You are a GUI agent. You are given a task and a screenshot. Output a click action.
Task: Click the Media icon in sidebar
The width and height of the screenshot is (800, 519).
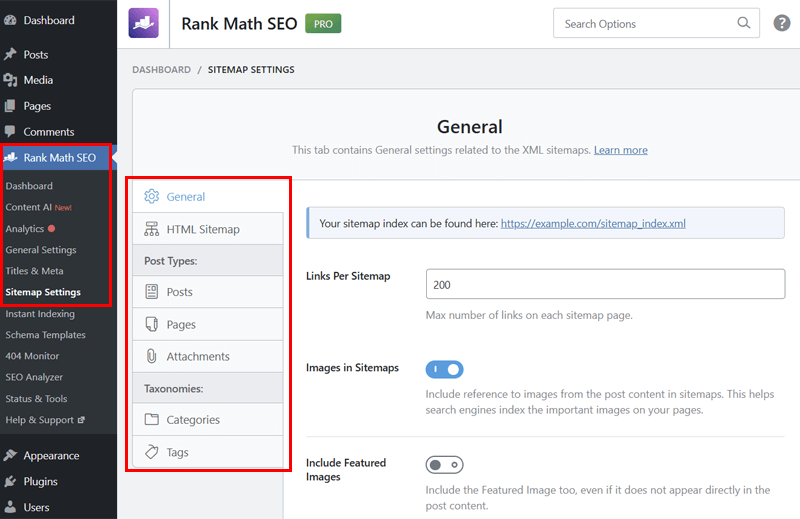pyautogui.click(x=10, y=80)
